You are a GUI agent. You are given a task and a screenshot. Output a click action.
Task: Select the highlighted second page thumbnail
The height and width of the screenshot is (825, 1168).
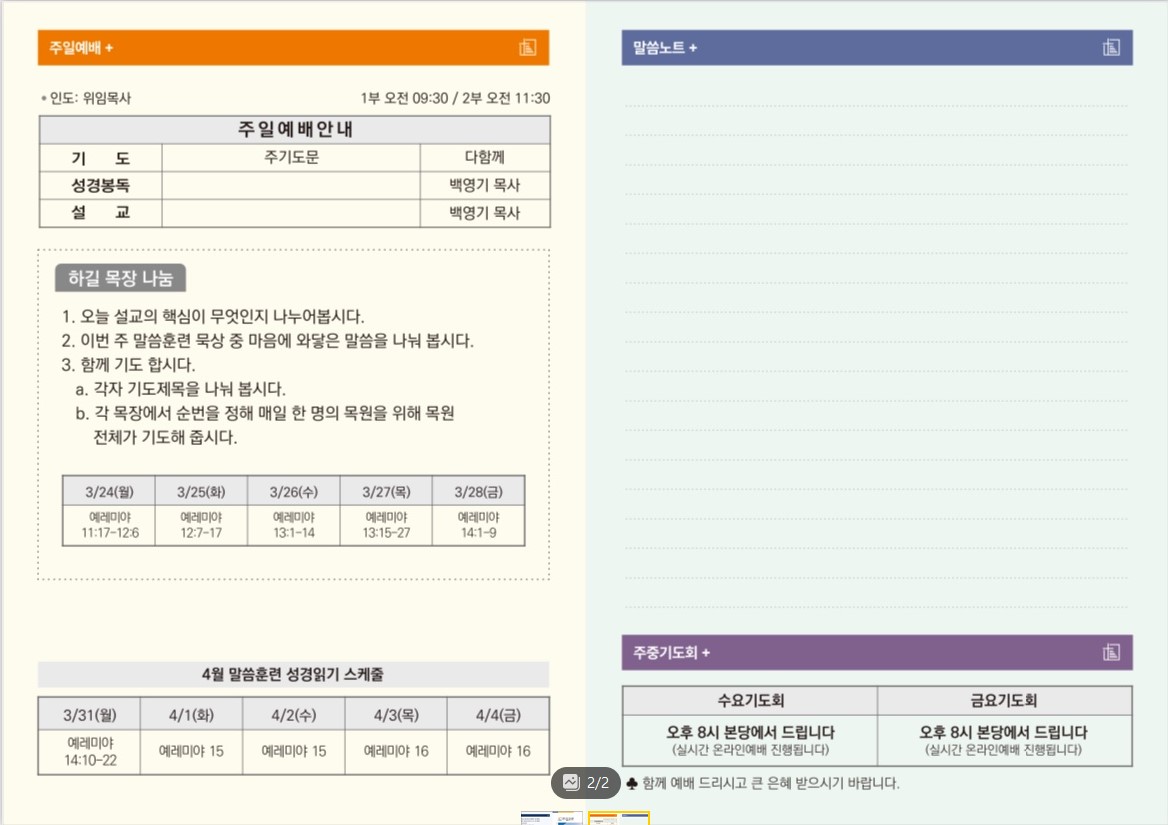click(618, 818)
